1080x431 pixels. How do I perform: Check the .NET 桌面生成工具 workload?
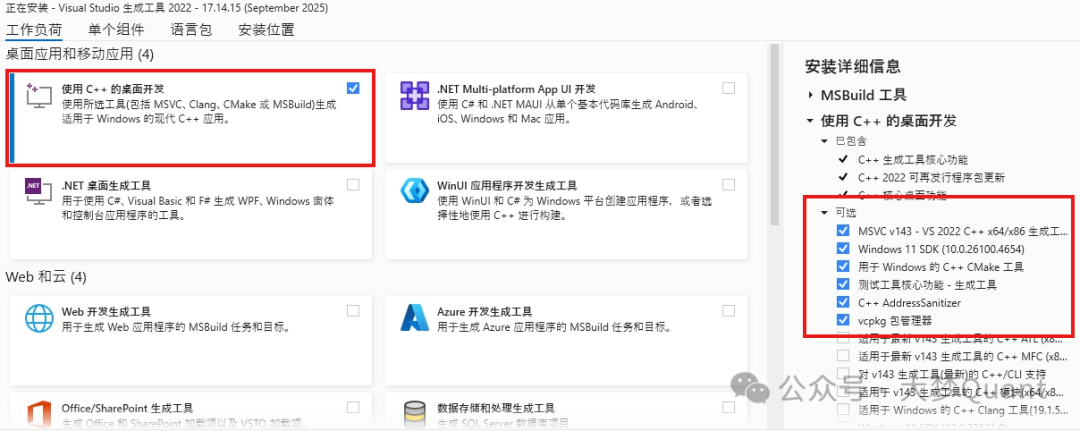(353, 185)
